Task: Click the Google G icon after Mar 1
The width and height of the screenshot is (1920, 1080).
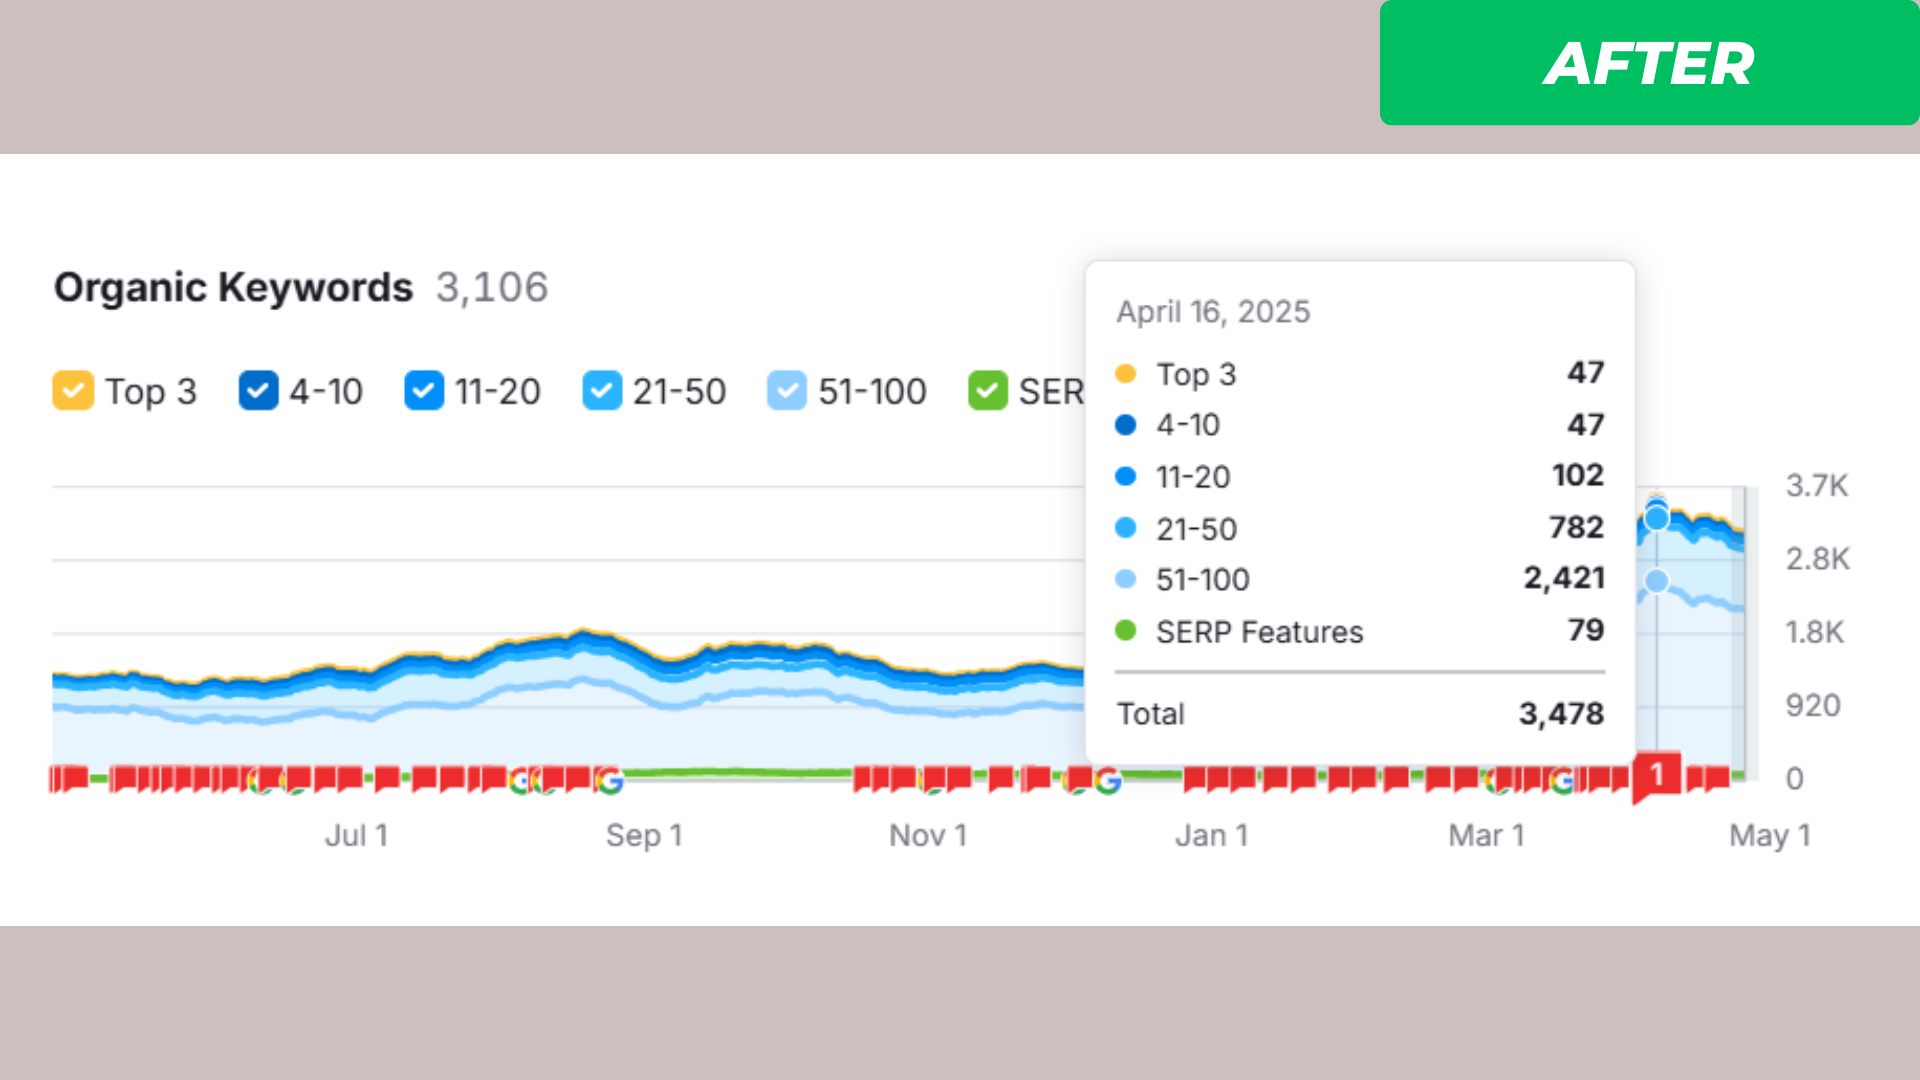Action: pos(1563,781)
